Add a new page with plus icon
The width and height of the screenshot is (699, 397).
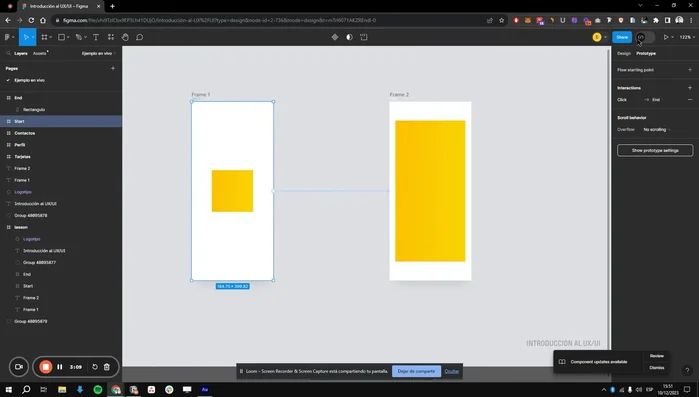click(x=113, y=69)
